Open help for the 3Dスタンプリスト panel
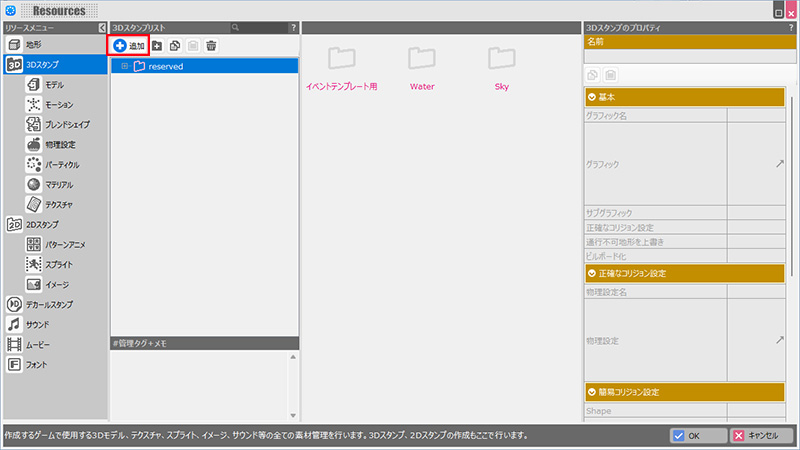Screen dimensions: 800x450 [293, 28]
